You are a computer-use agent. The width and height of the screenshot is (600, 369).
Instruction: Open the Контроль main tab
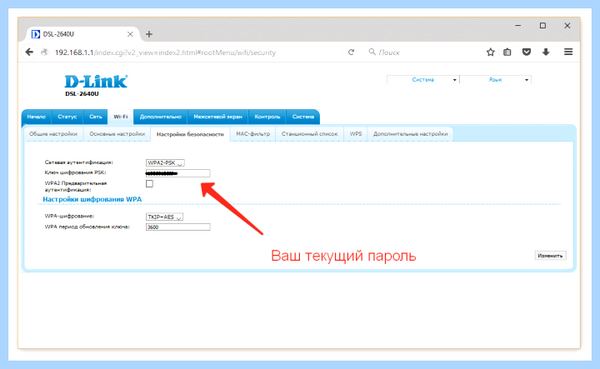(x=267, y=117)
